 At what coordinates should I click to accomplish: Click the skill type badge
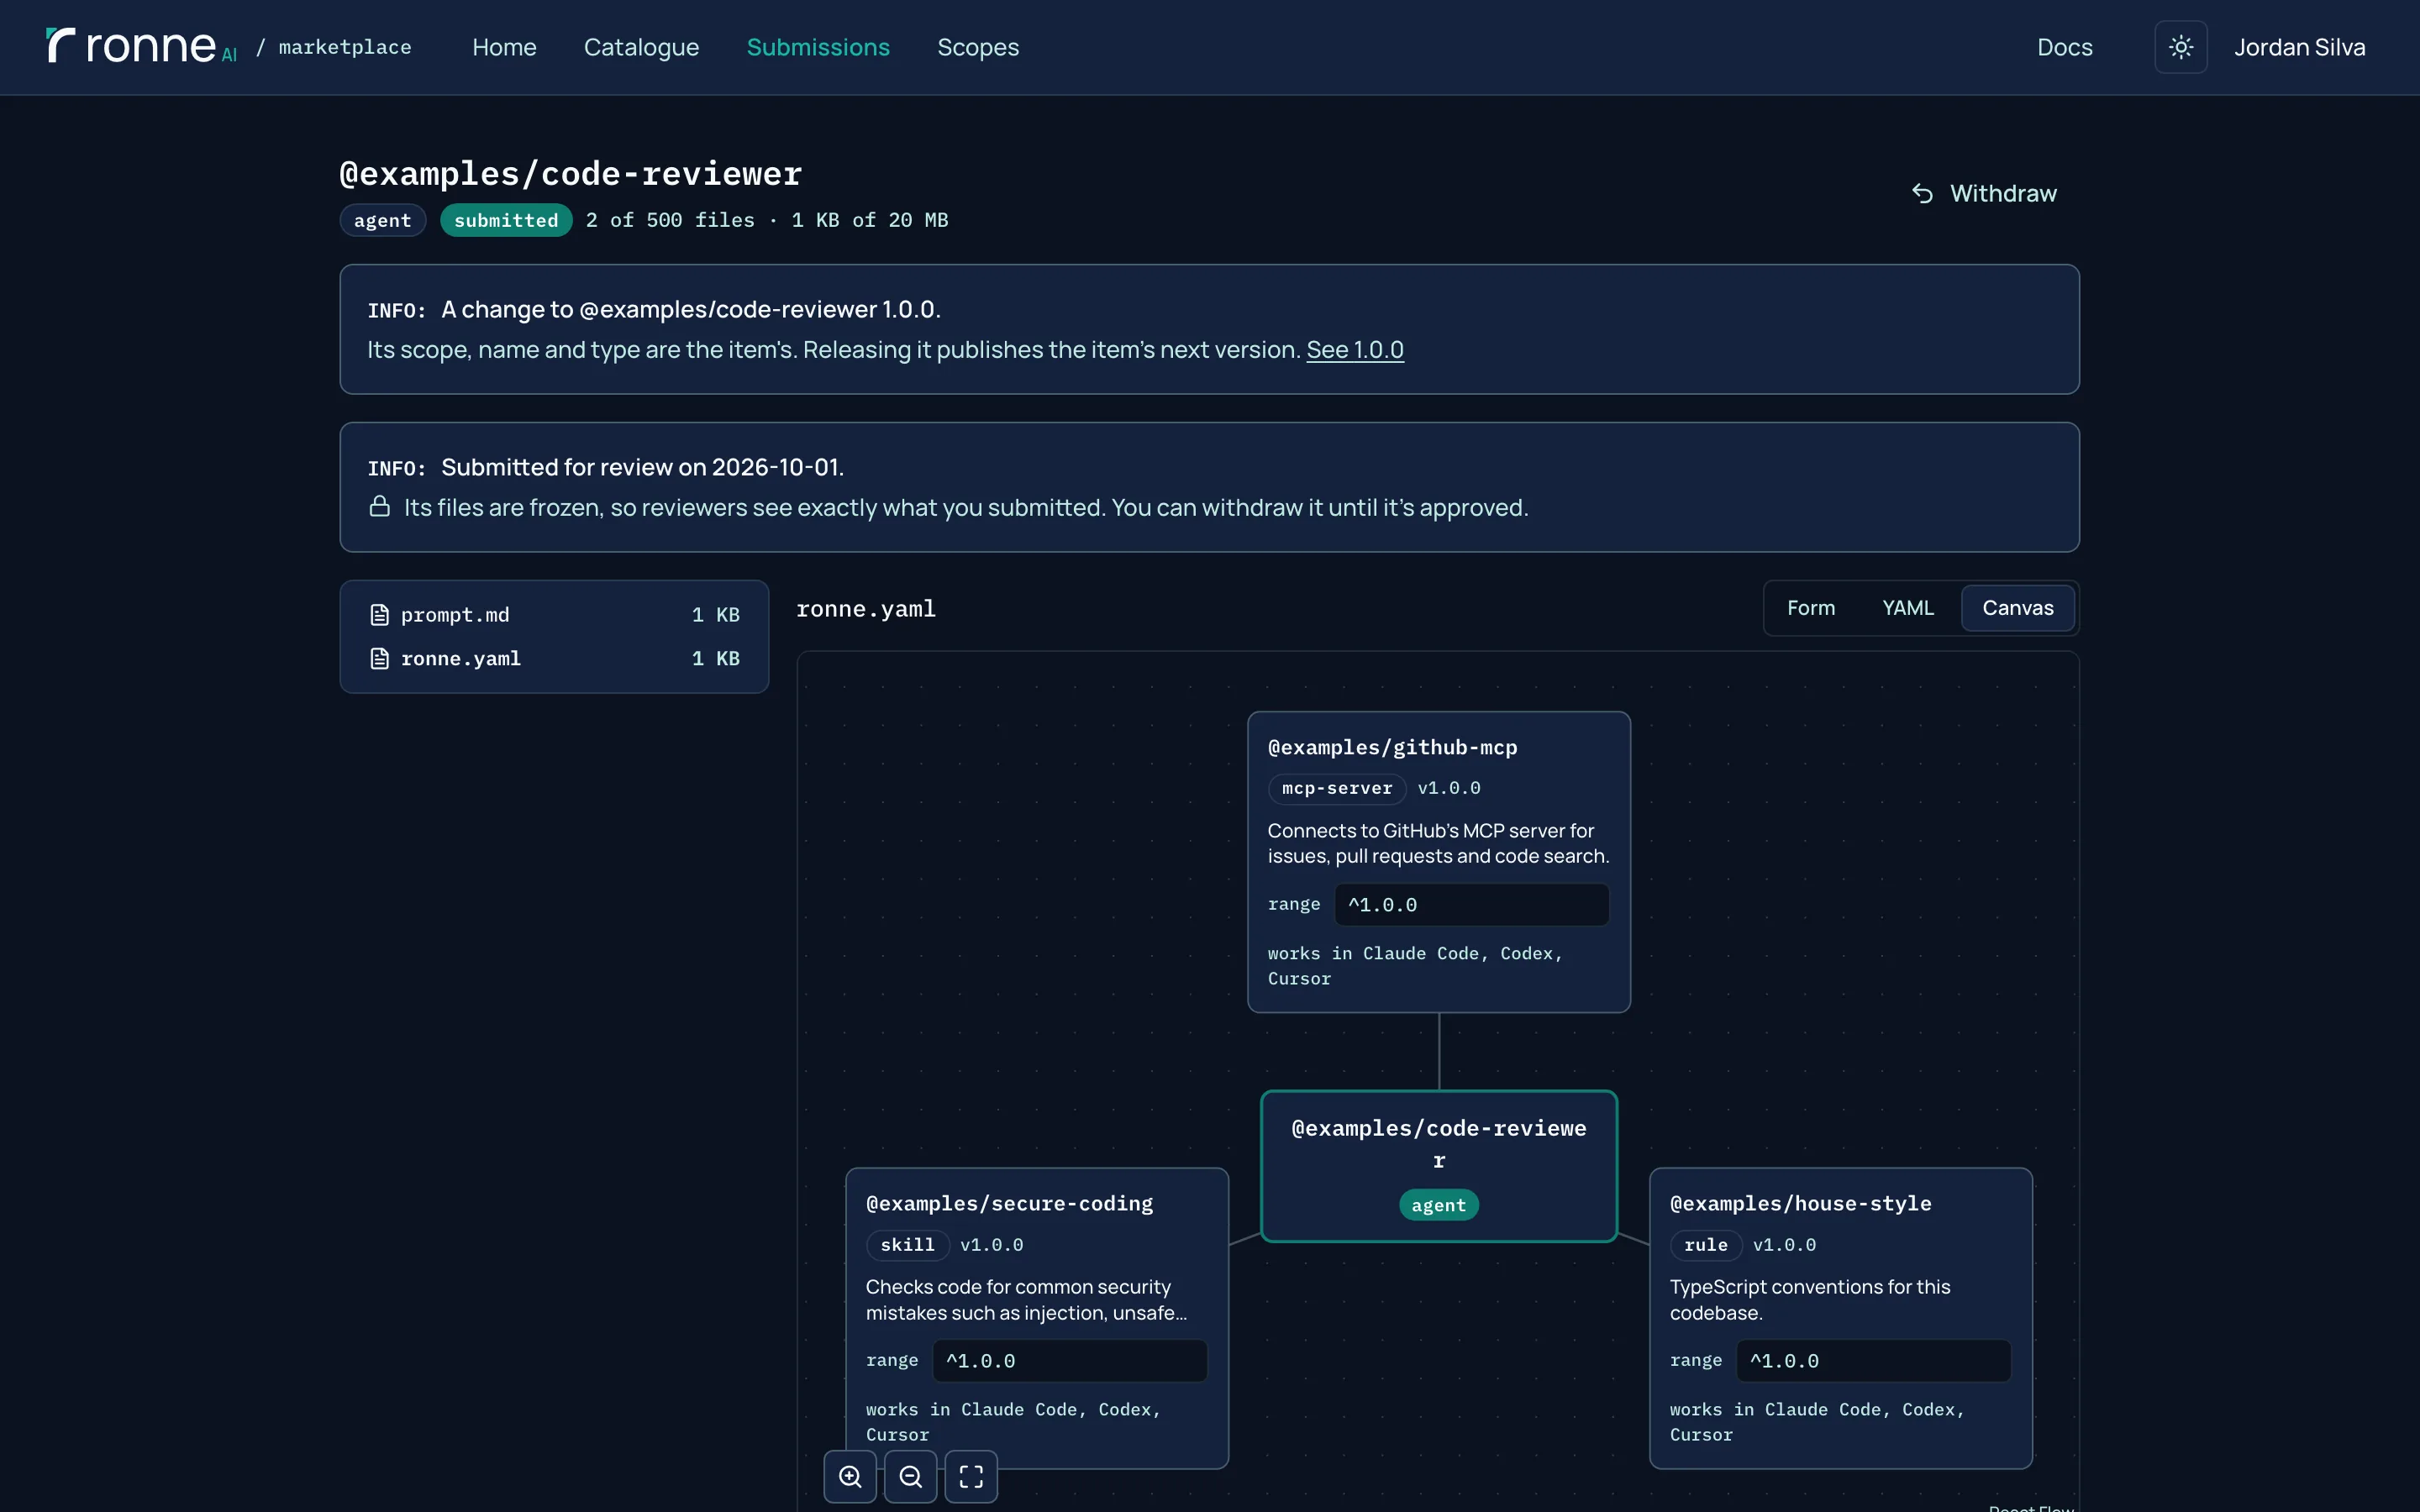(907, 1244)
